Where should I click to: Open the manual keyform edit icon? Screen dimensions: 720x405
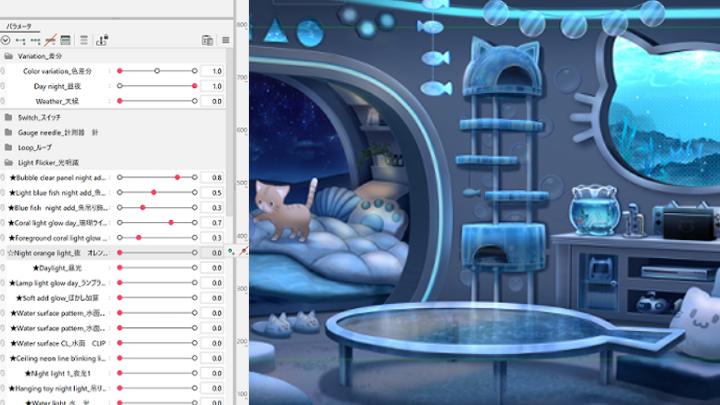66,40
